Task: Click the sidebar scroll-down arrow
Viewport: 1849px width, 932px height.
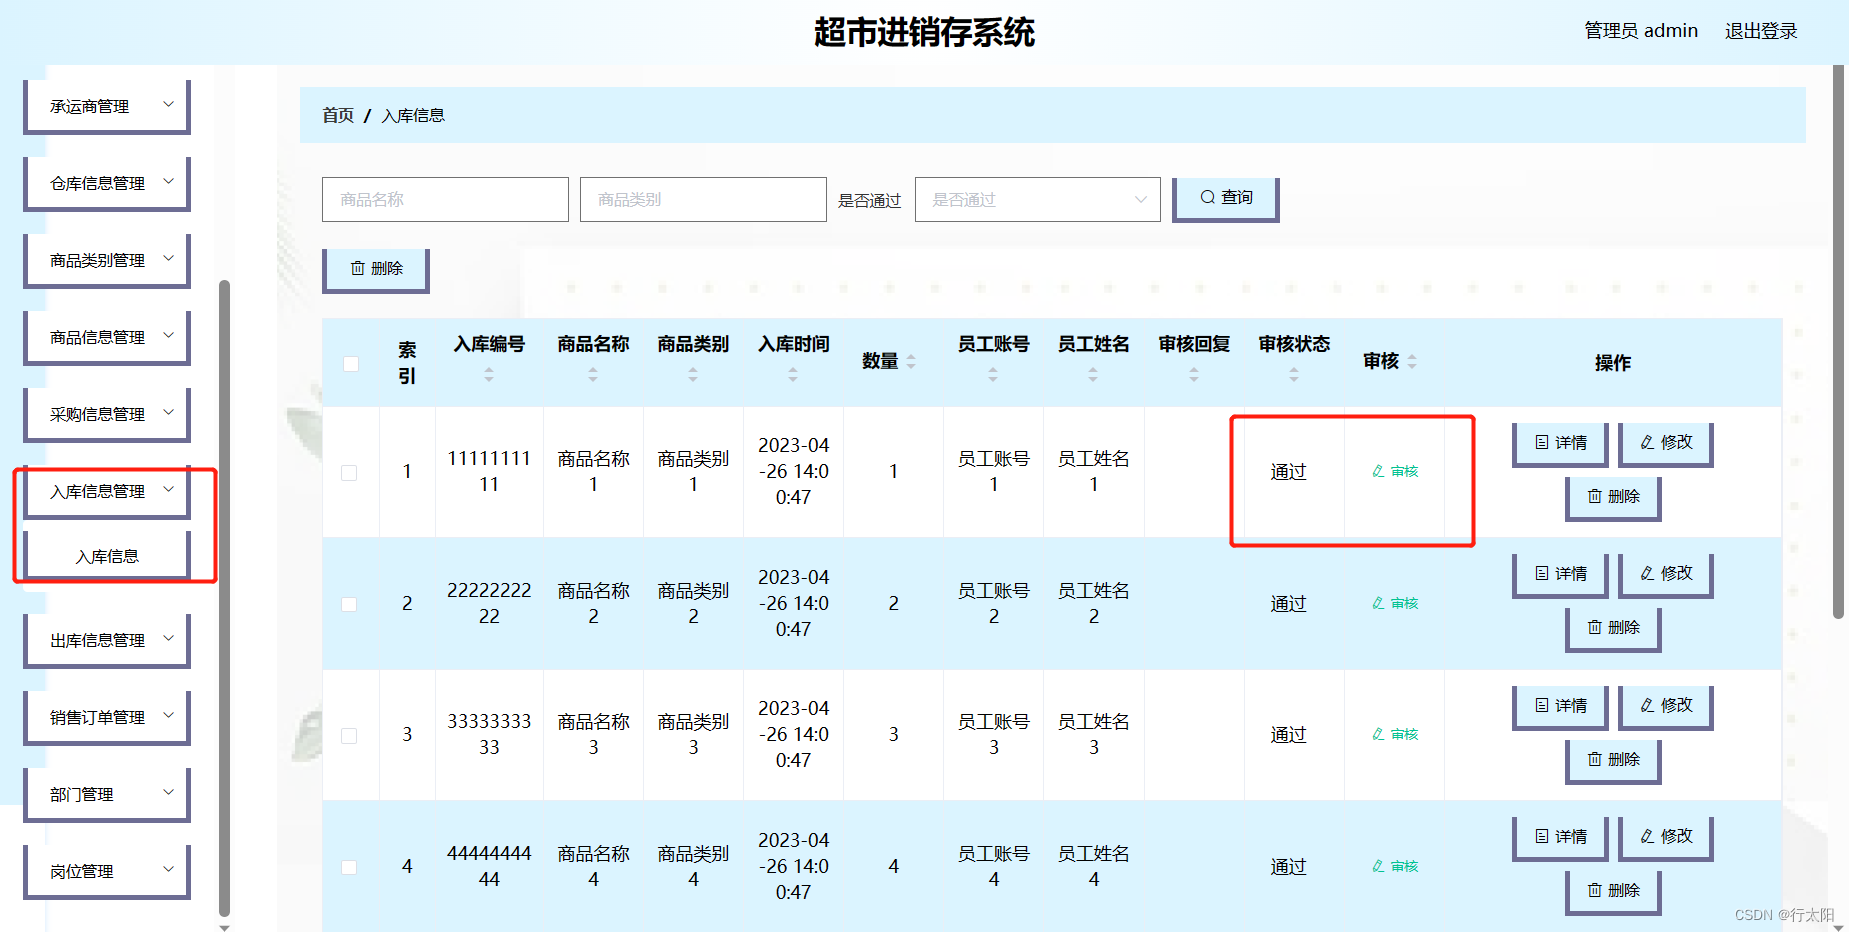Action: pos(224,927)
